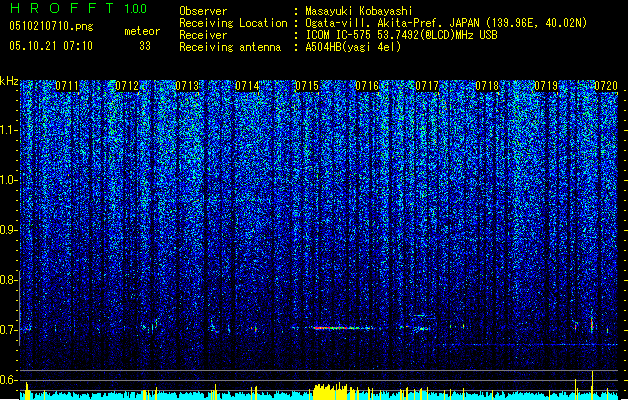Click the 0712 time marker
This screenshot has width=629, height=400.
127,86
